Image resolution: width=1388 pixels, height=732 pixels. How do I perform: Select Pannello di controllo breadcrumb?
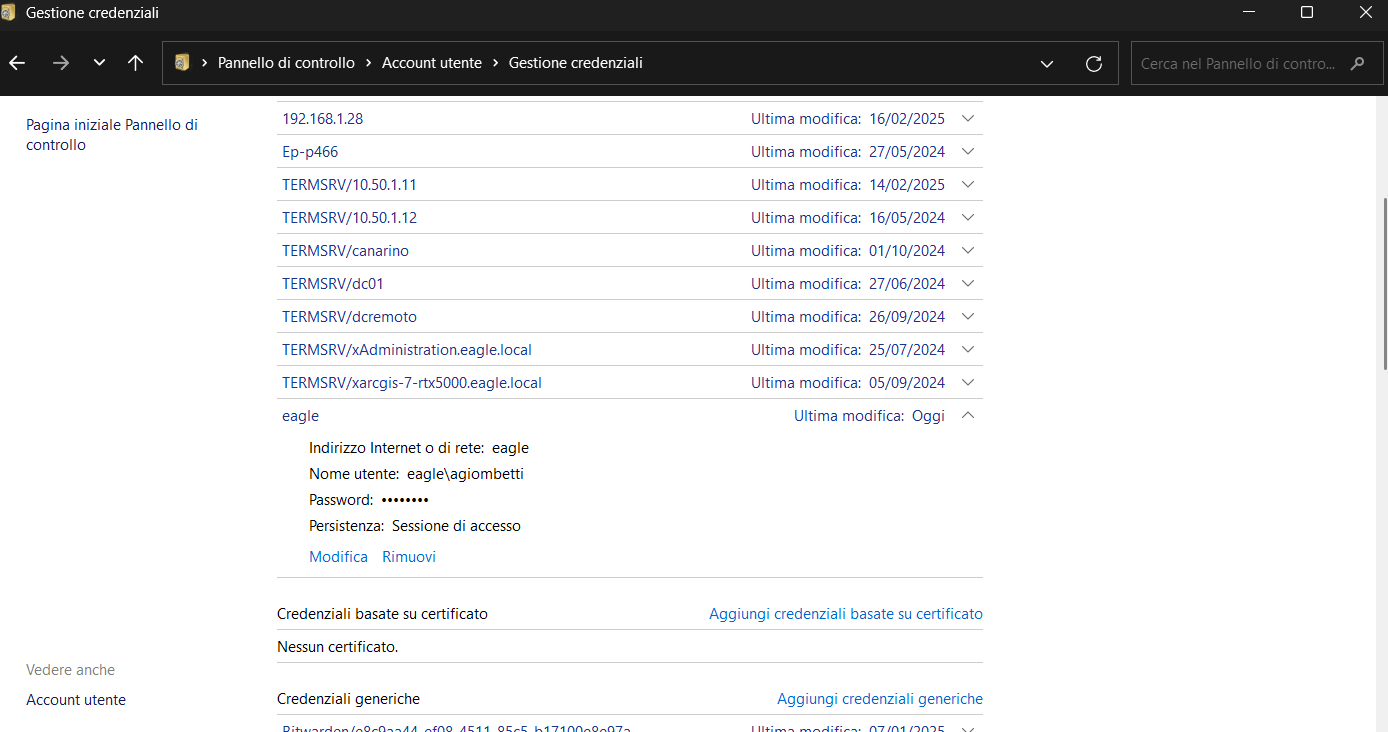pos(286,63)
